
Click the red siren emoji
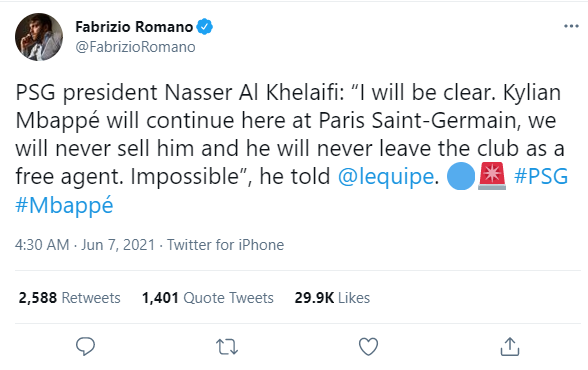[492, 176]
